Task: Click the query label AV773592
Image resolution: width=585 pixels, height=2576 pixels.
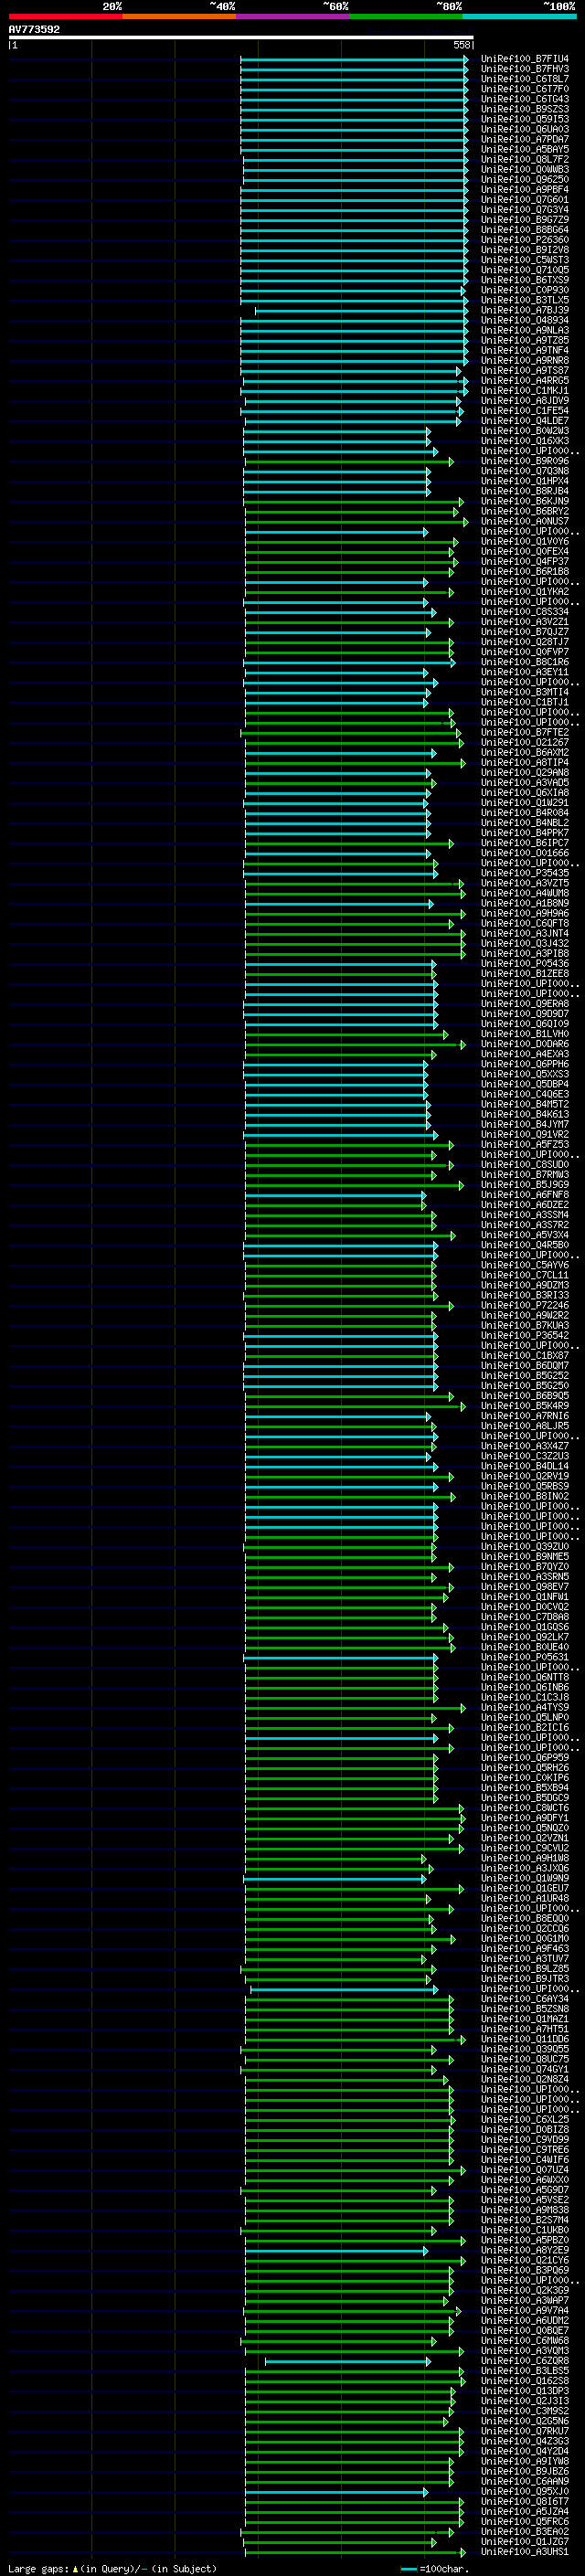Action: 34,29
